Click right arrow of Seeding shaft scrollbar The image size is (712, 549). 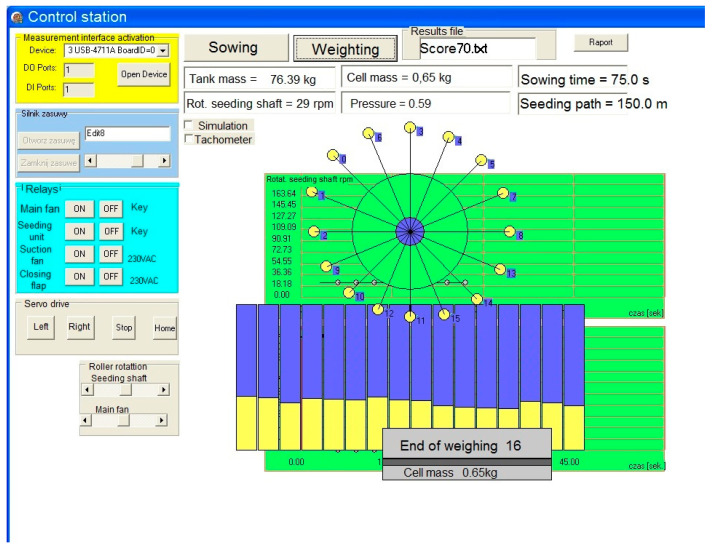[x=163, y=390]
